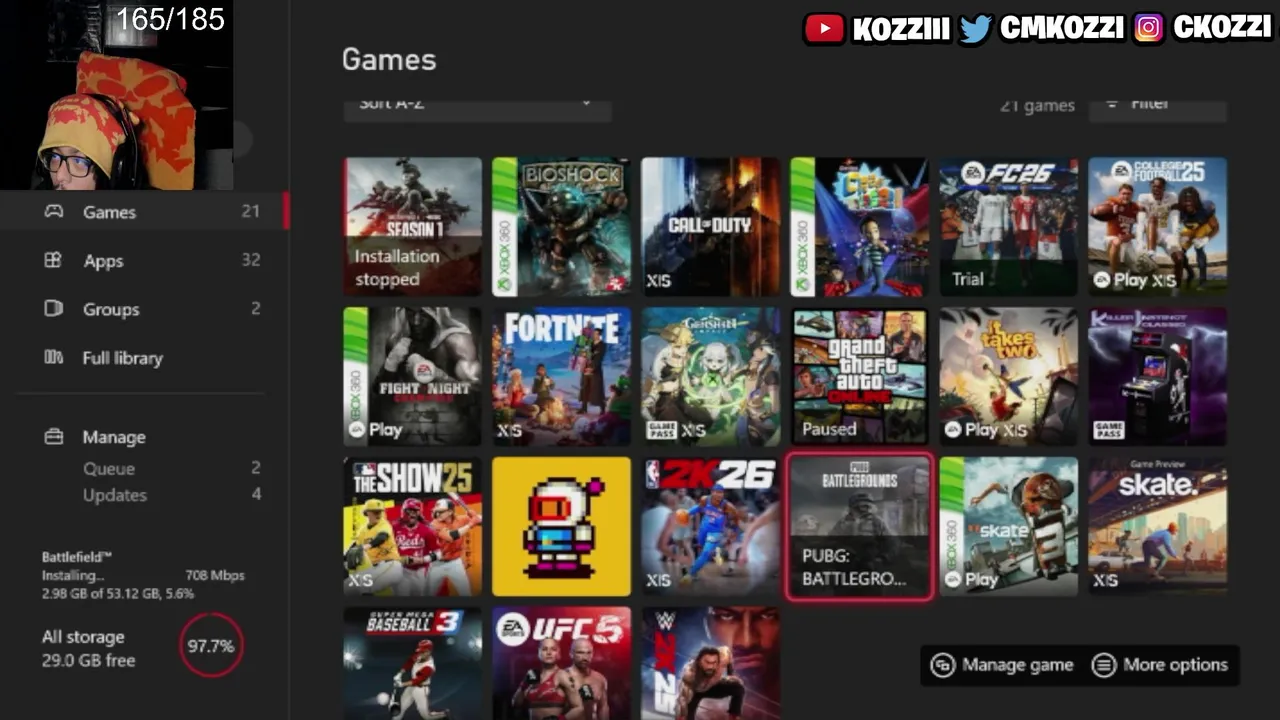Viewport: 1280px width, 720px height.
Task: Open the Updates submenu item
Action: (114, 495)
